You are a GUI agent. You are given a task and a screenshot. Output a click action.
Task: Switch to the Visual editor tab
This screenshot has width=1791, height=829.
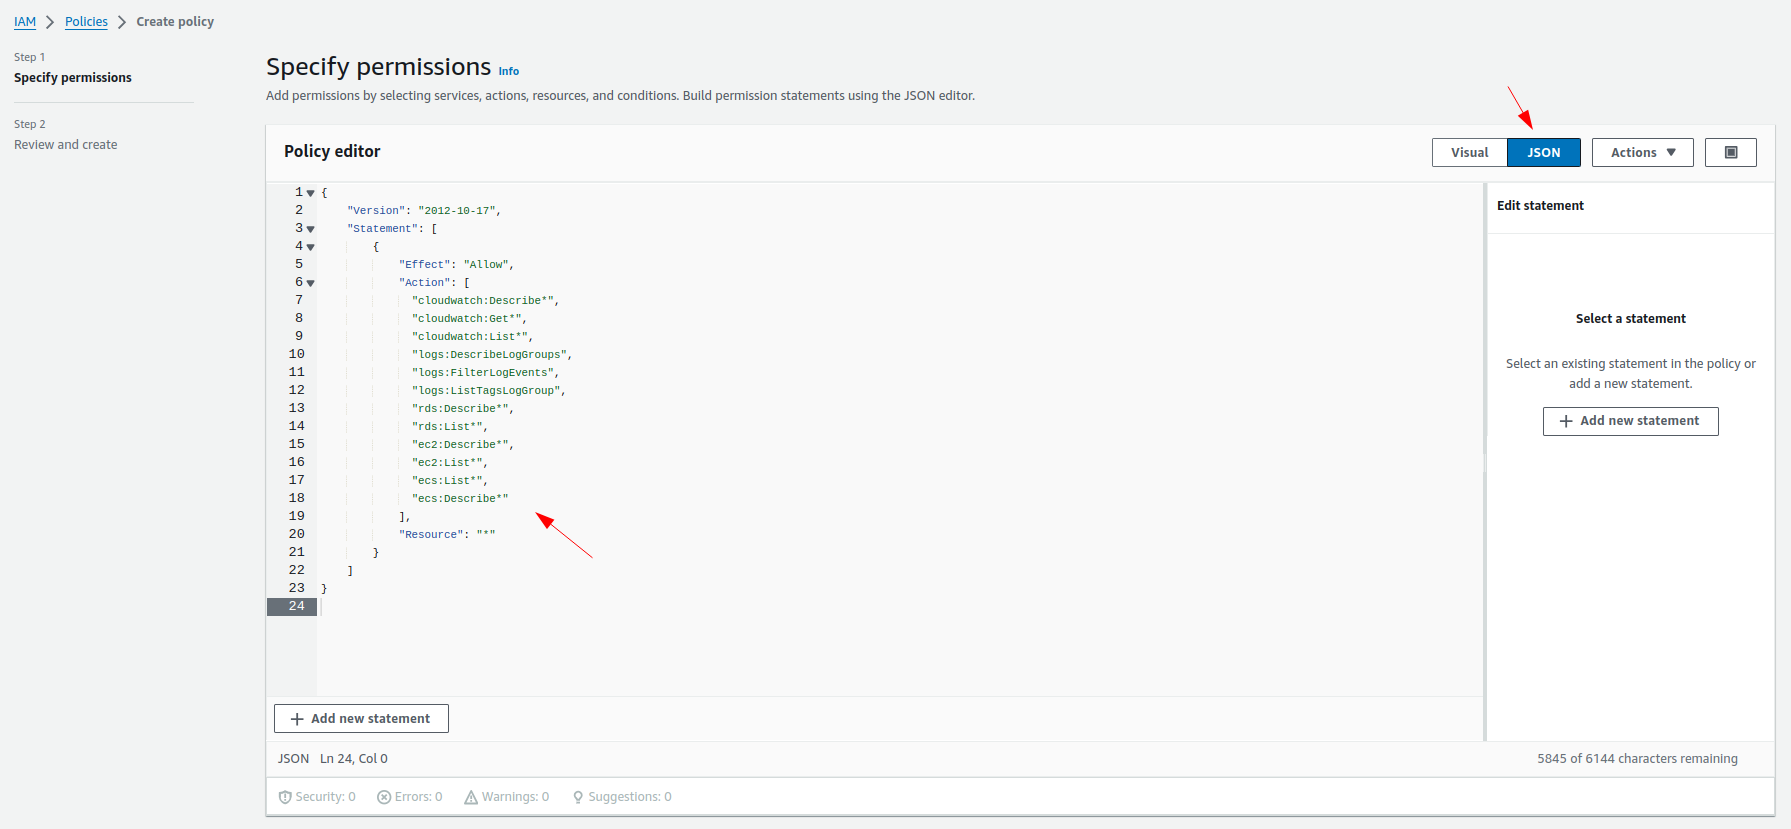click(x=1470, y=152)
